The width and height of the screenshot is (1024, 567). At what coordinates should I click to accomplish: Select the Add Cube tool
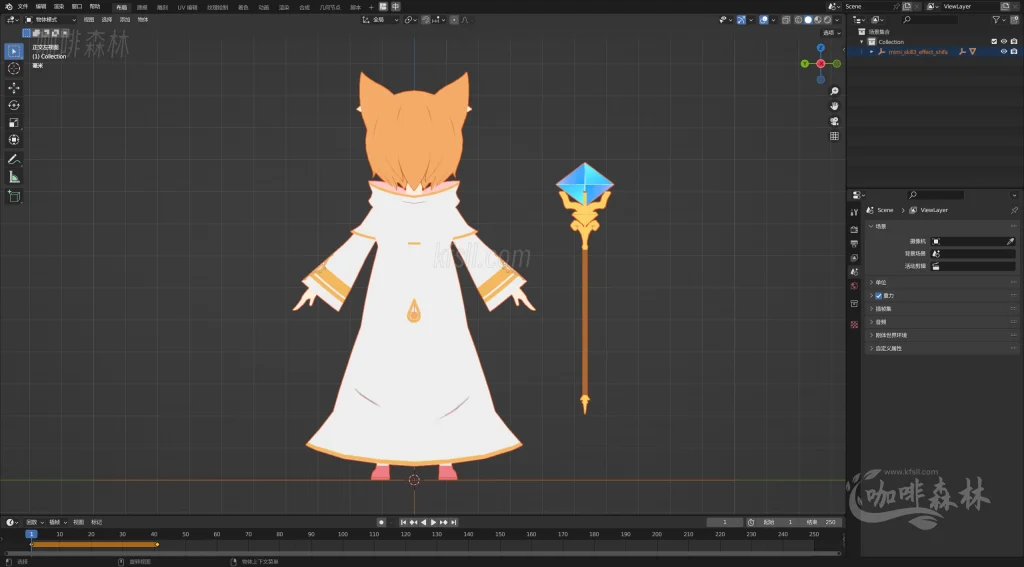point(14,196)
